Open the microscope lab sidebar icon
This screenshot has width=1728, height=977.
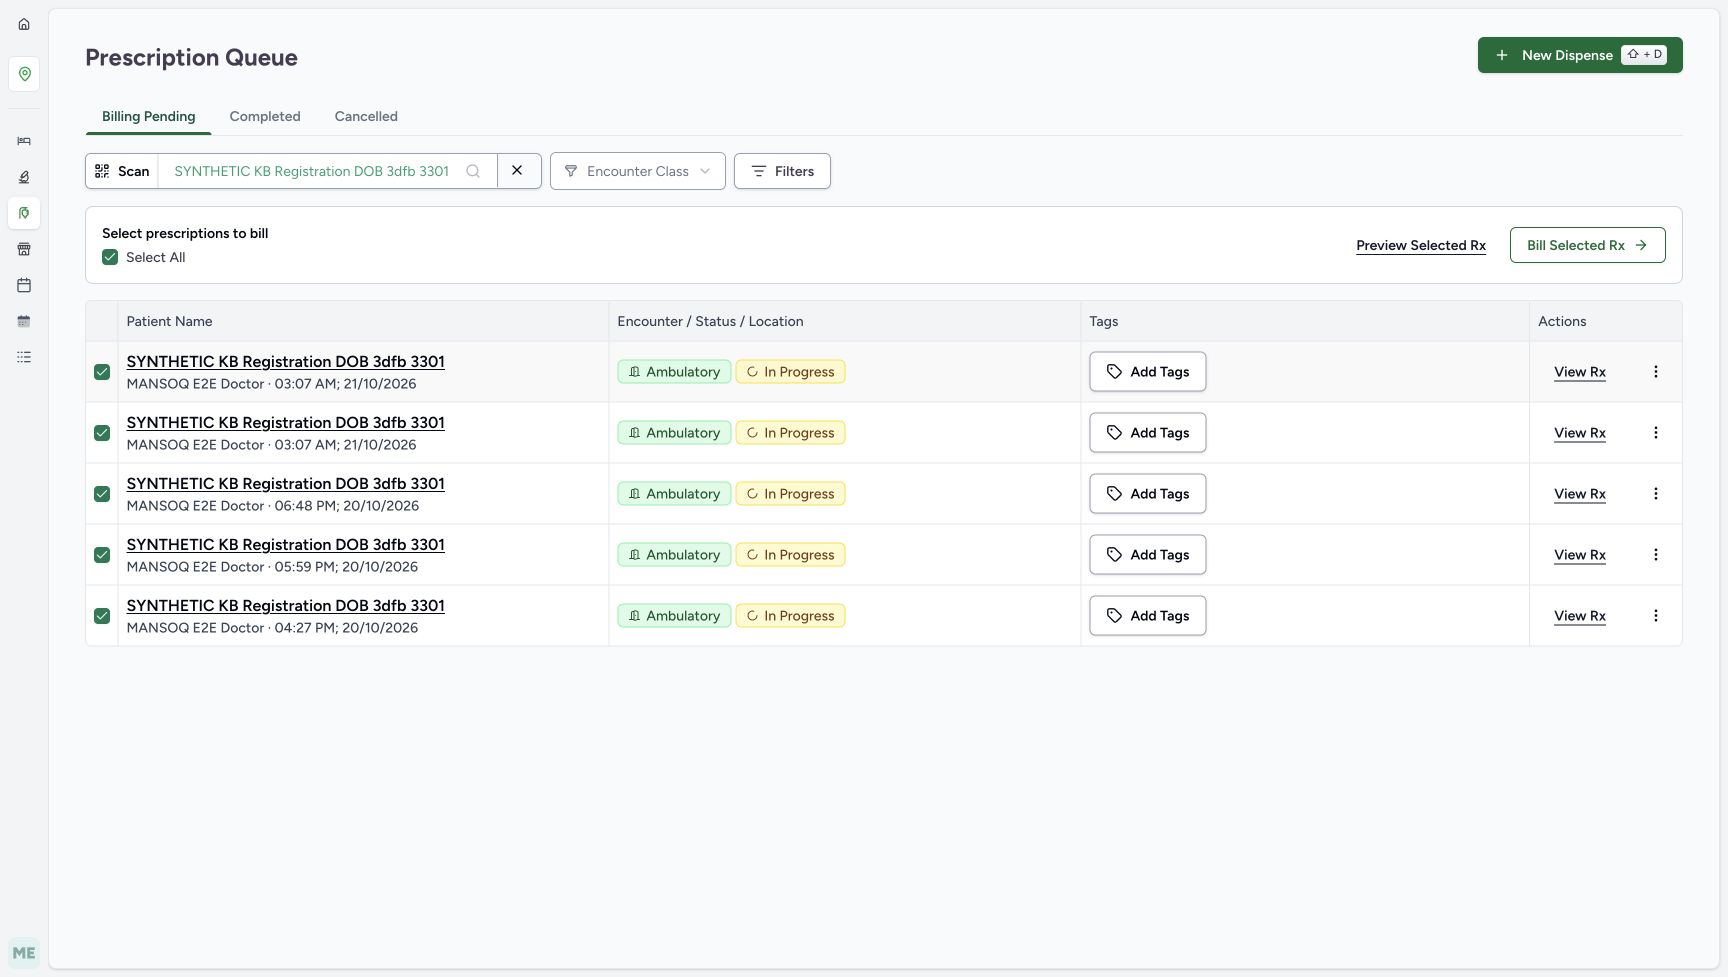click(24, 177)
